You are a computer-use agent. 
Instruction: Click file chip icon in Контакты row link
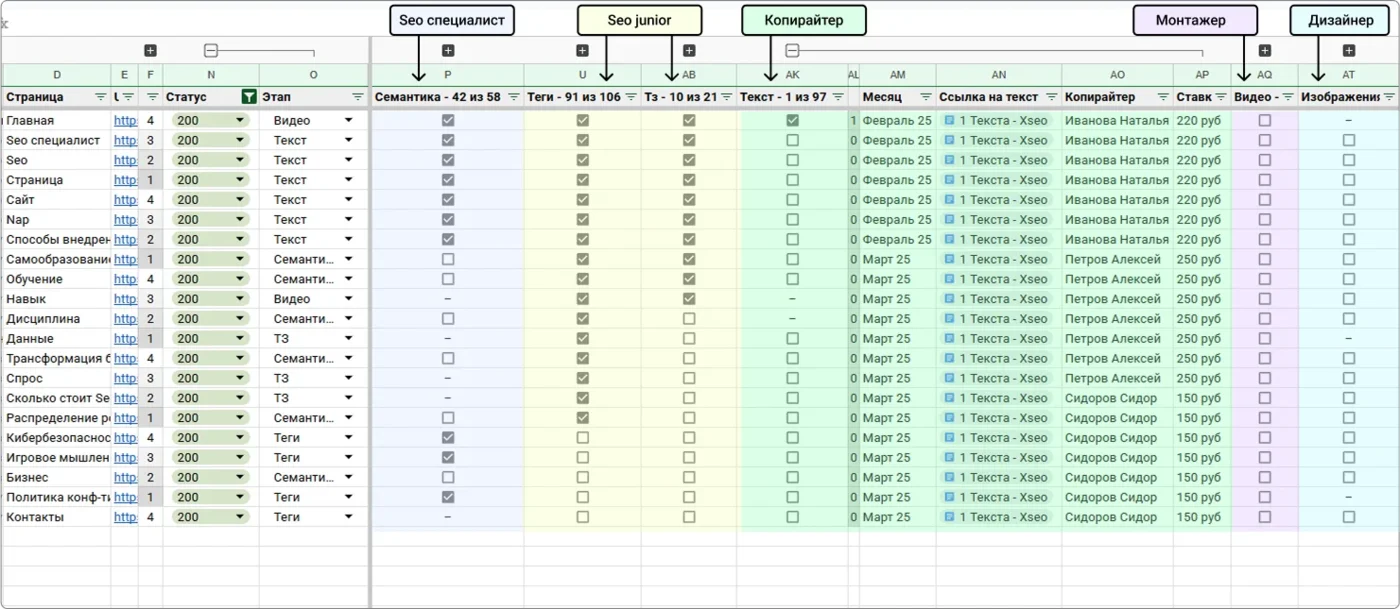point(949,517)
